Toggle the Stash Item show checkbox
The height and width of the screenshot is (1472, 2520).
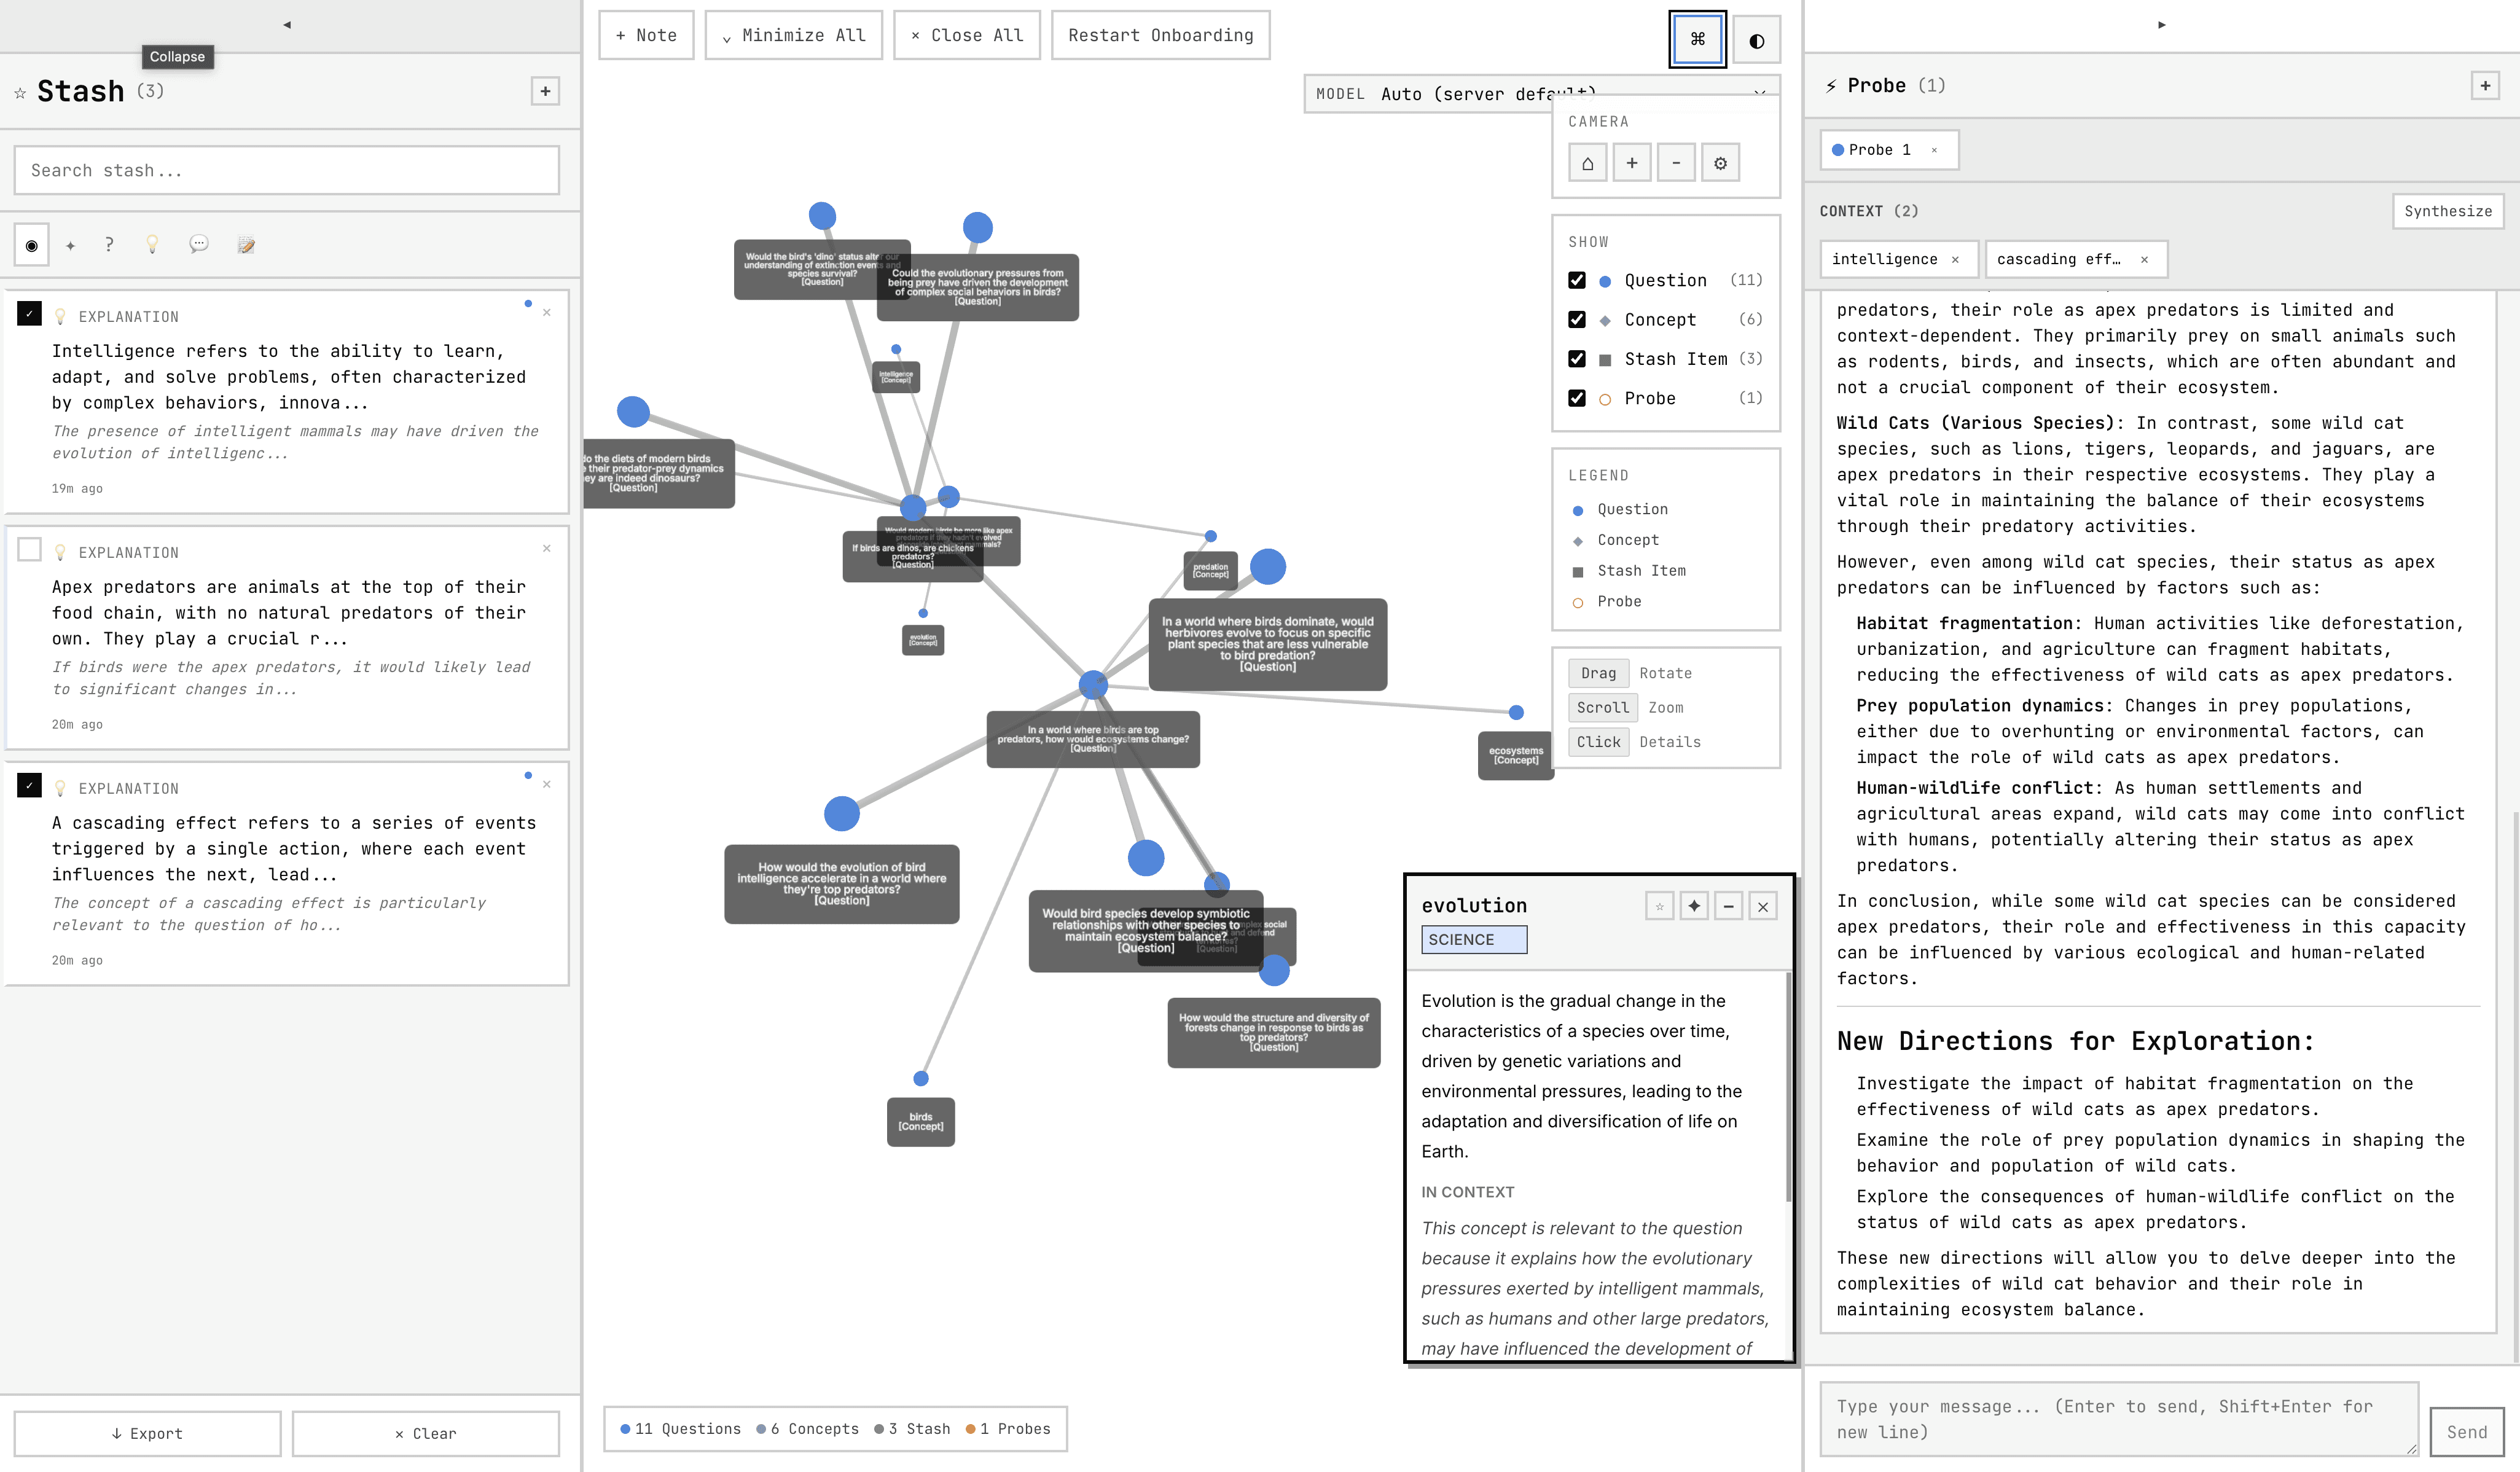[x=1577, y=358]
